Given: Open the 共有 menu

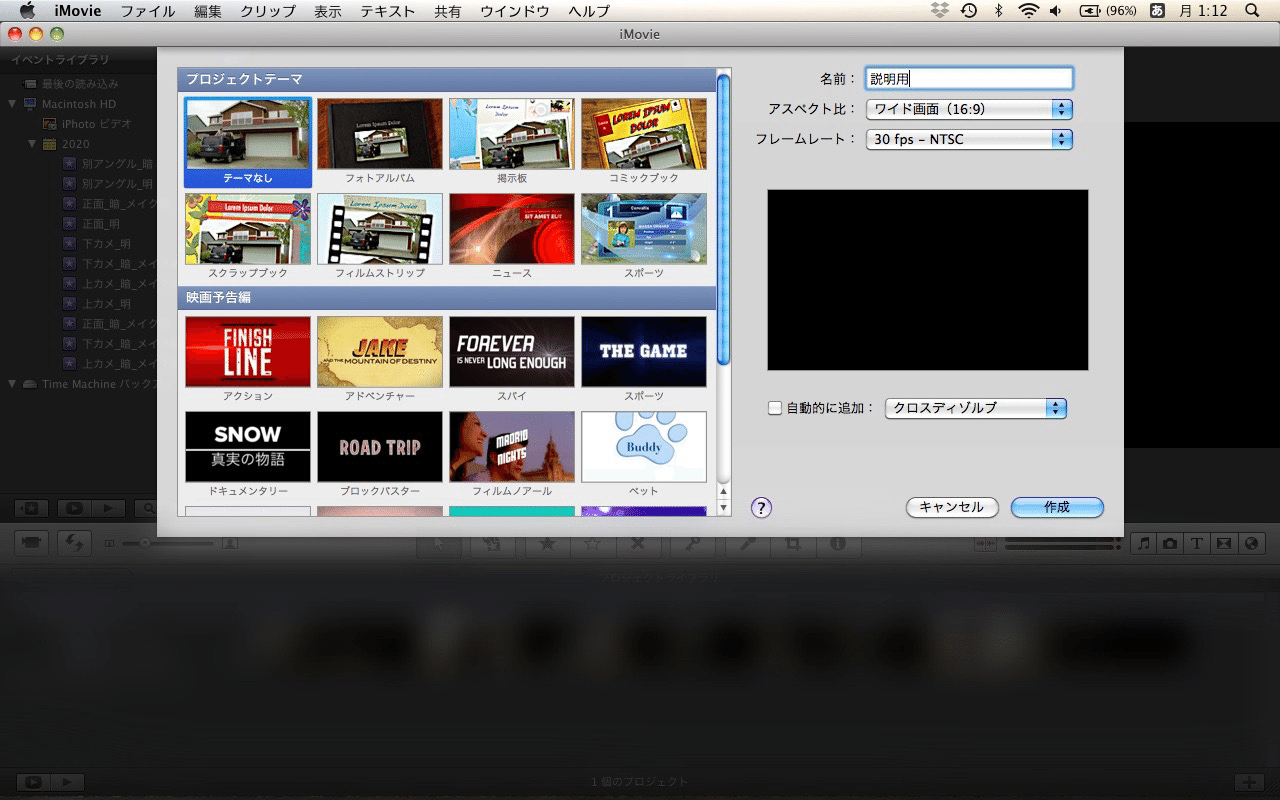Looking at the screenshot, I should tap(448, 11).
